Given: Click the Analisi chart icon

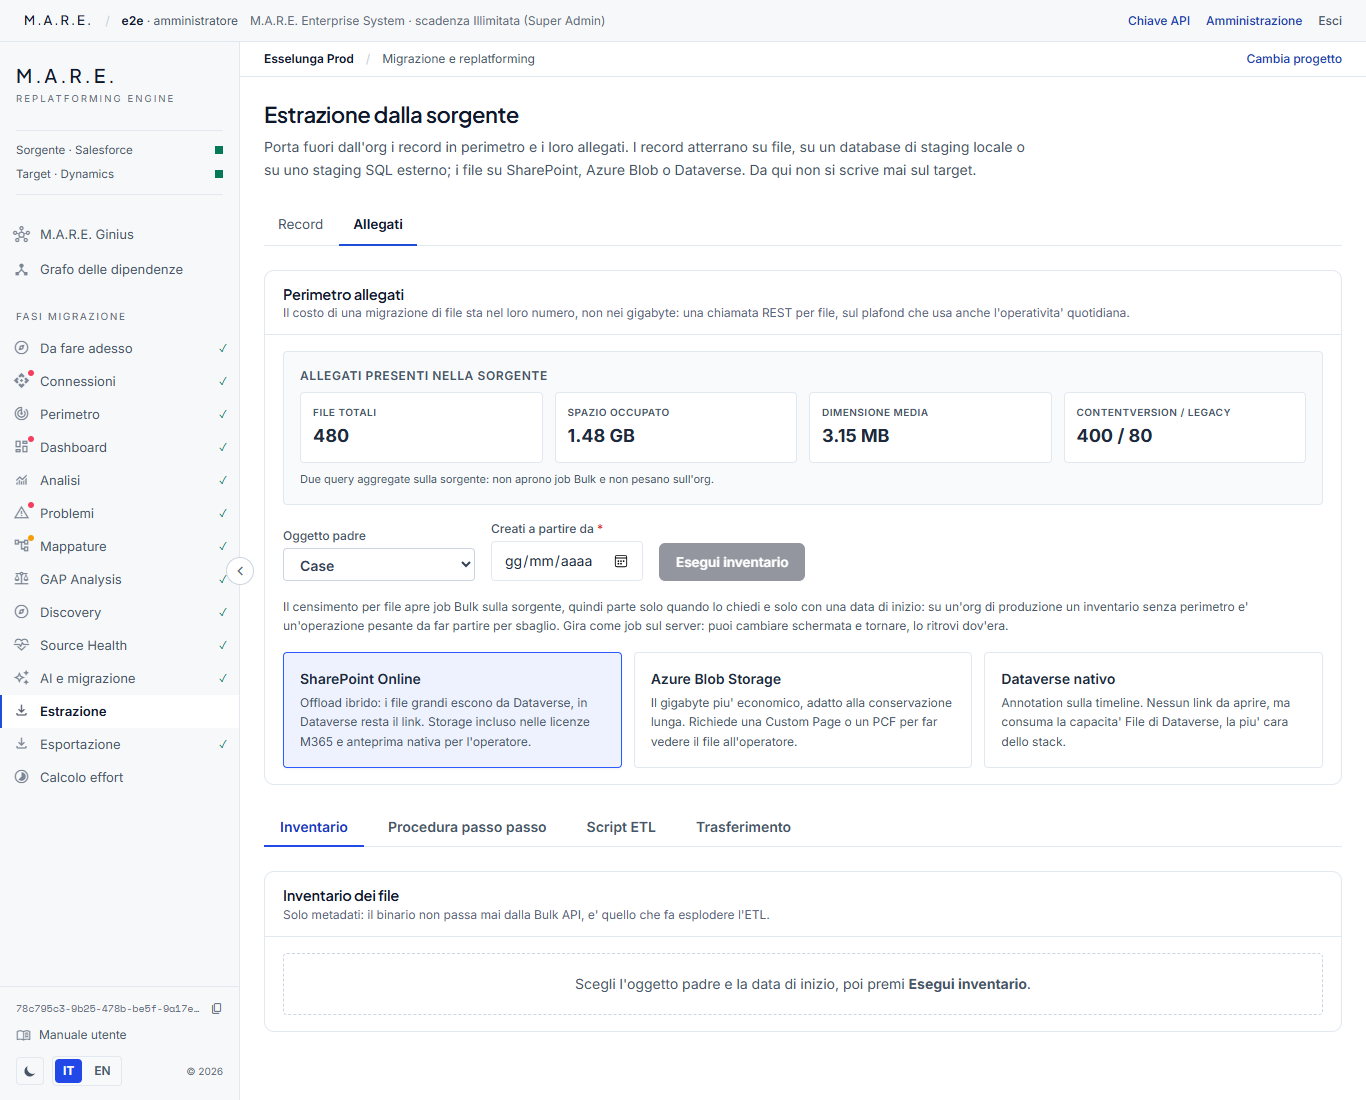Looking at the screenshot, I should [x=21, y=481].
